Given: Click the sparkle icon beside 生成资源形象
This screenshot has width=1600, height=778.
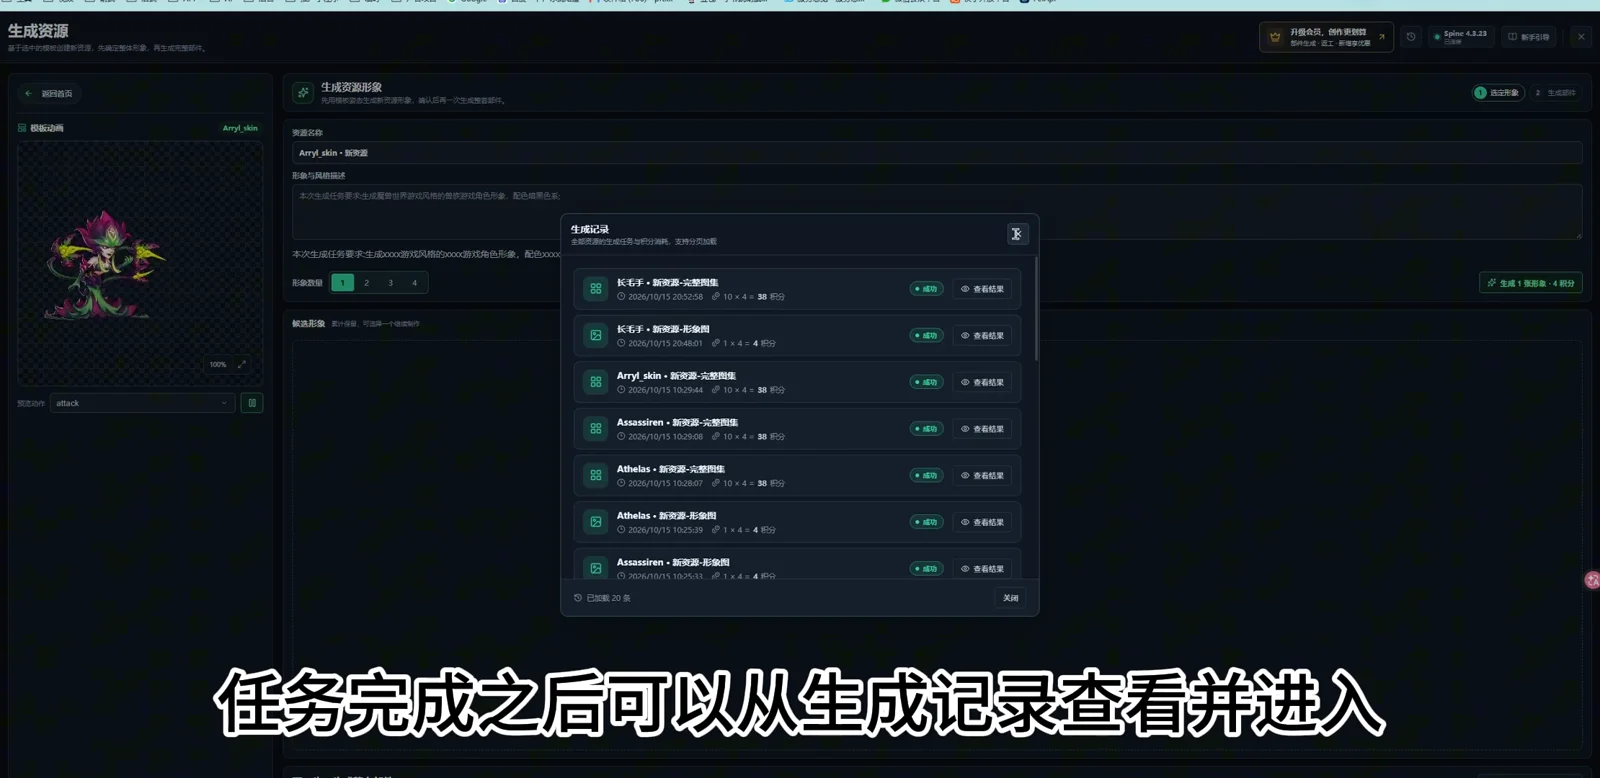Looking at the screenshot, I should pyautogui.click(x=303, y=93).
